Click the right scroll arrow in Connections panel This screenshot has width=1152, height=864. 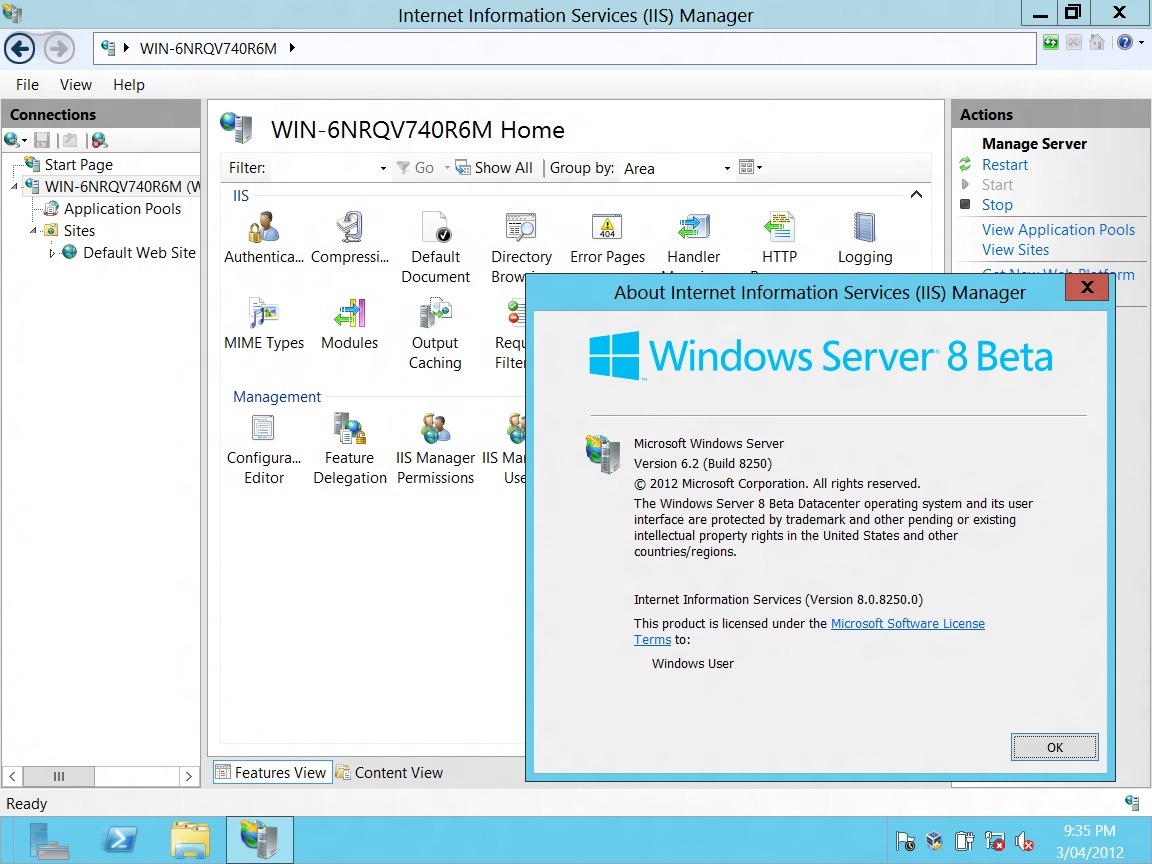189,776
